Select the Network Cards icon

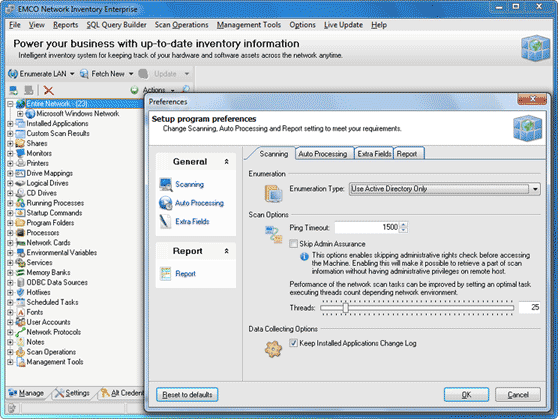coord(20,243)
